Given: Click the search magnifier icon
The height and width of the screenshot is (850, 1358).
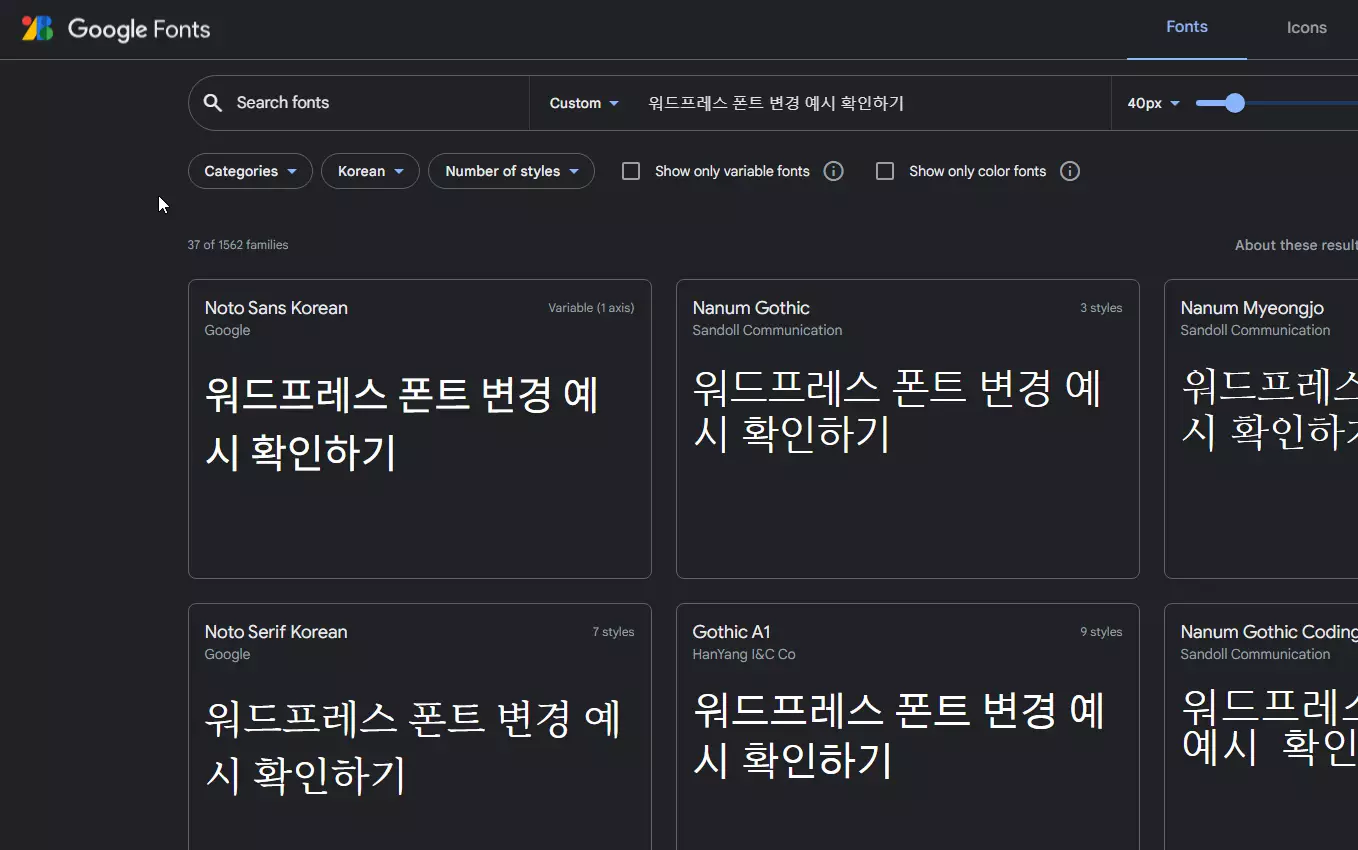Looking at the screenshot, I should 212,103.
